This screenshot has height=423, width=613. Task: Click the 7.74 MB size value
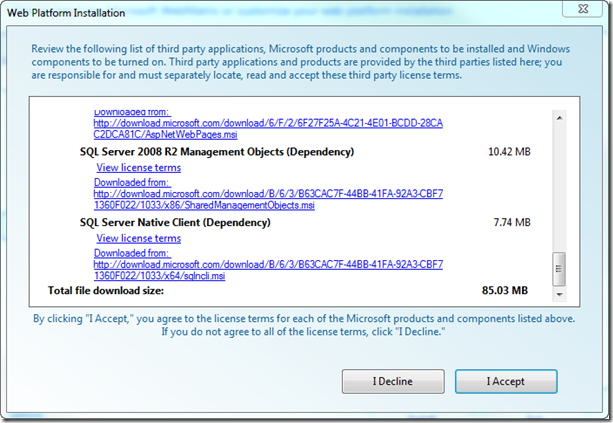(x=512, y=222)
